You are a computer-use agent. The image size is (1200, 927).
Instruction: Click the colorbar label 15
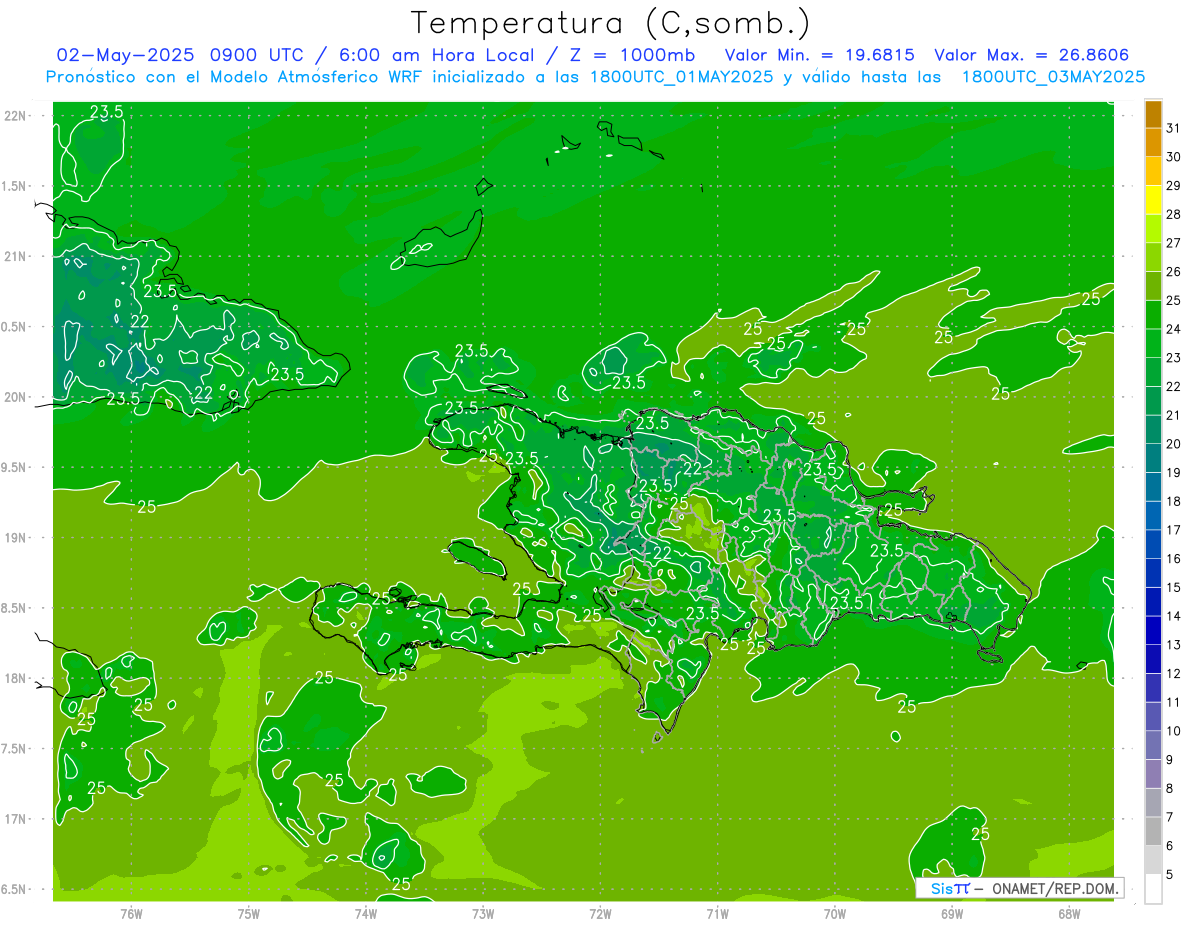1174,587
